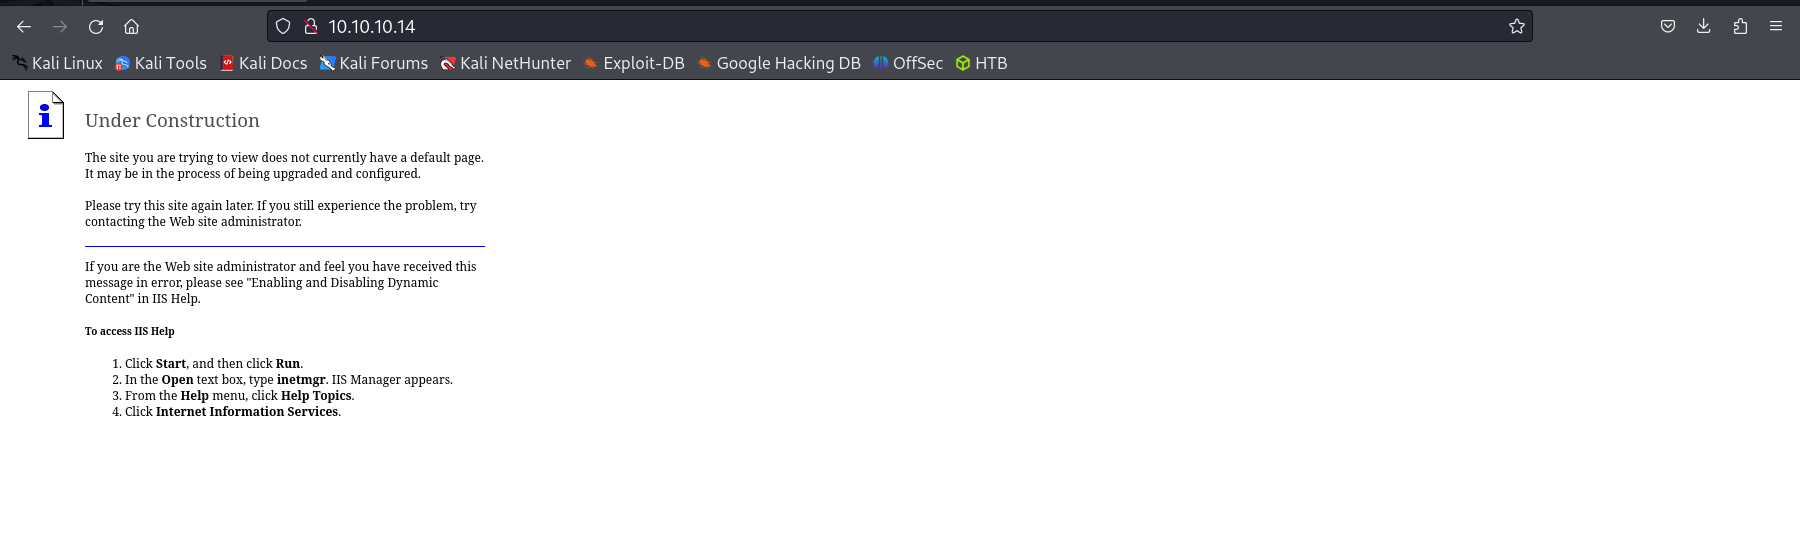Open the HTB bookmark
The image size is (1800, 547).
pyautogui.click(x=981, y=63)
